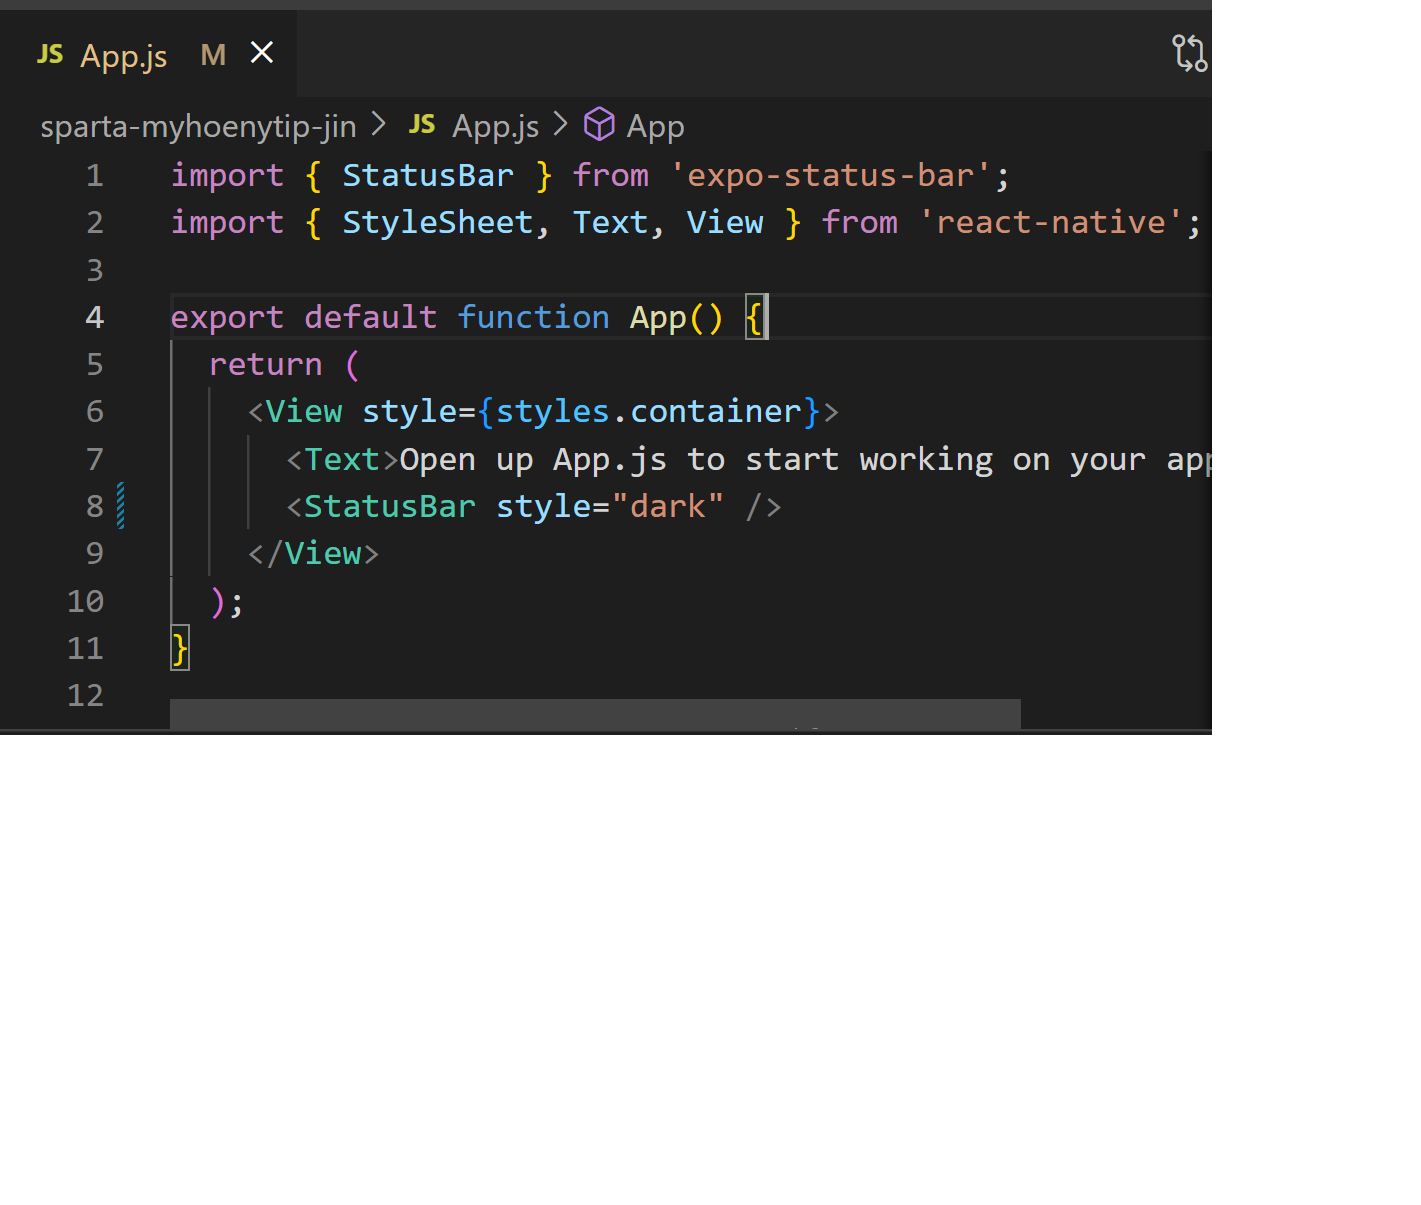The width and height of the screenshot is (1421, 1205).
Task: Click the 'expo-status-bar' import string
Action: click(830, 176)
